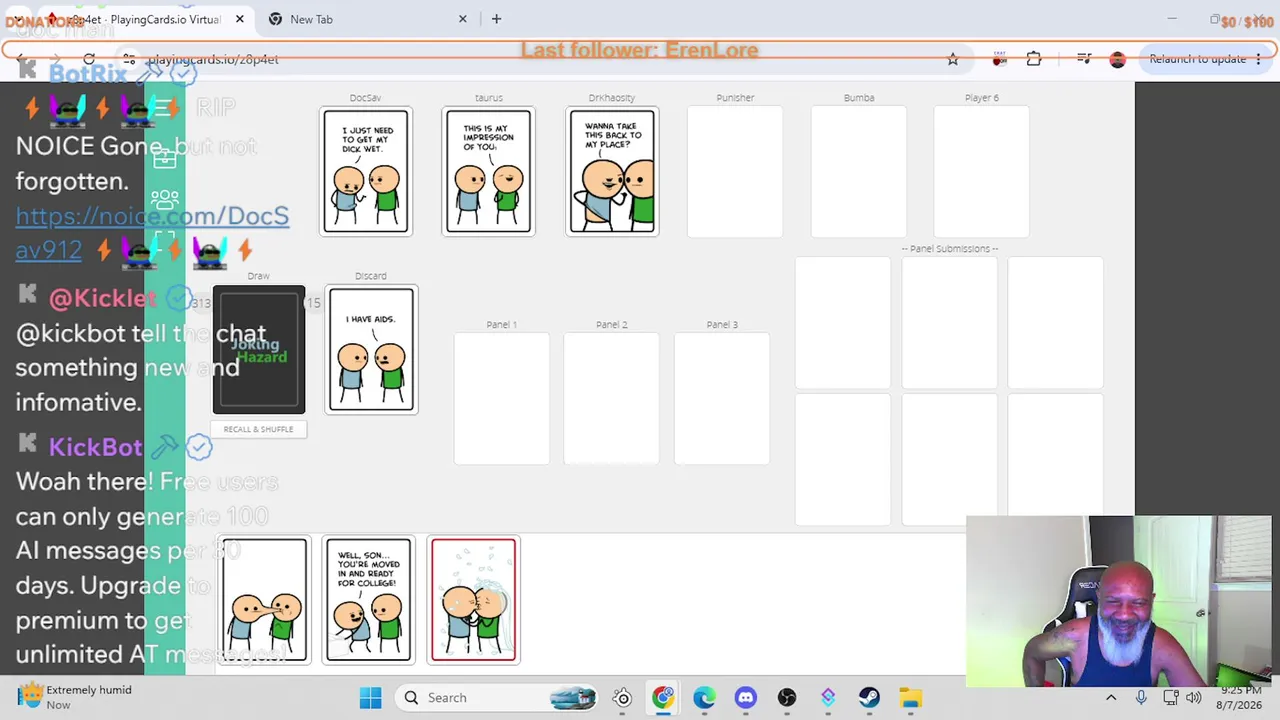This screenshot has width=1280, height=720.
Task: Open Steam from the taskbar
Action: point(869,698)
